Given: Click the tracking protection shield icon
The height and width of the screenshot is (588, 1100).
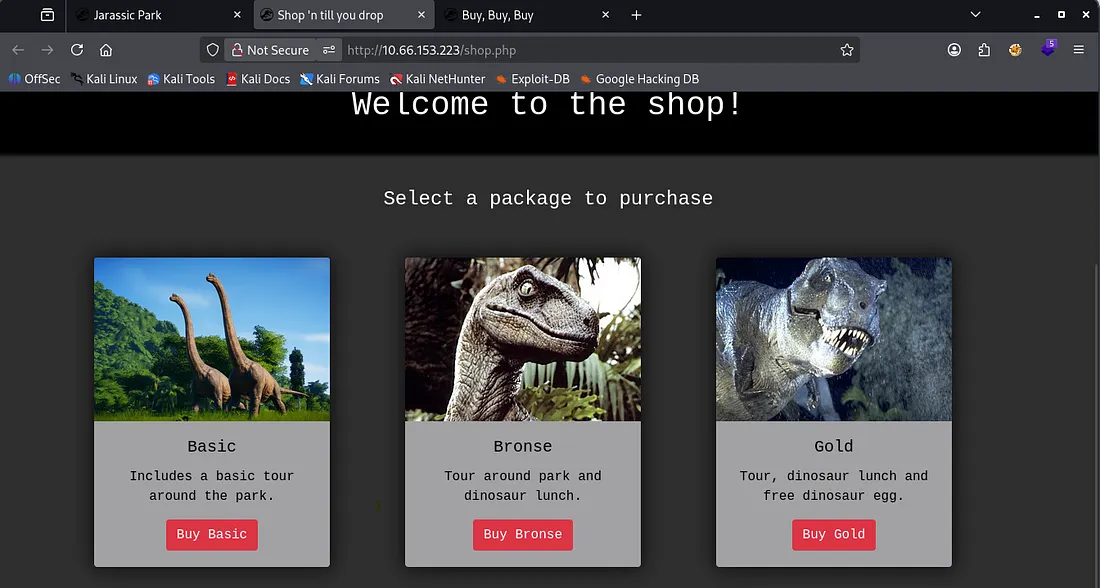Looking at the screenshot, I should click(x=212, y=50).
